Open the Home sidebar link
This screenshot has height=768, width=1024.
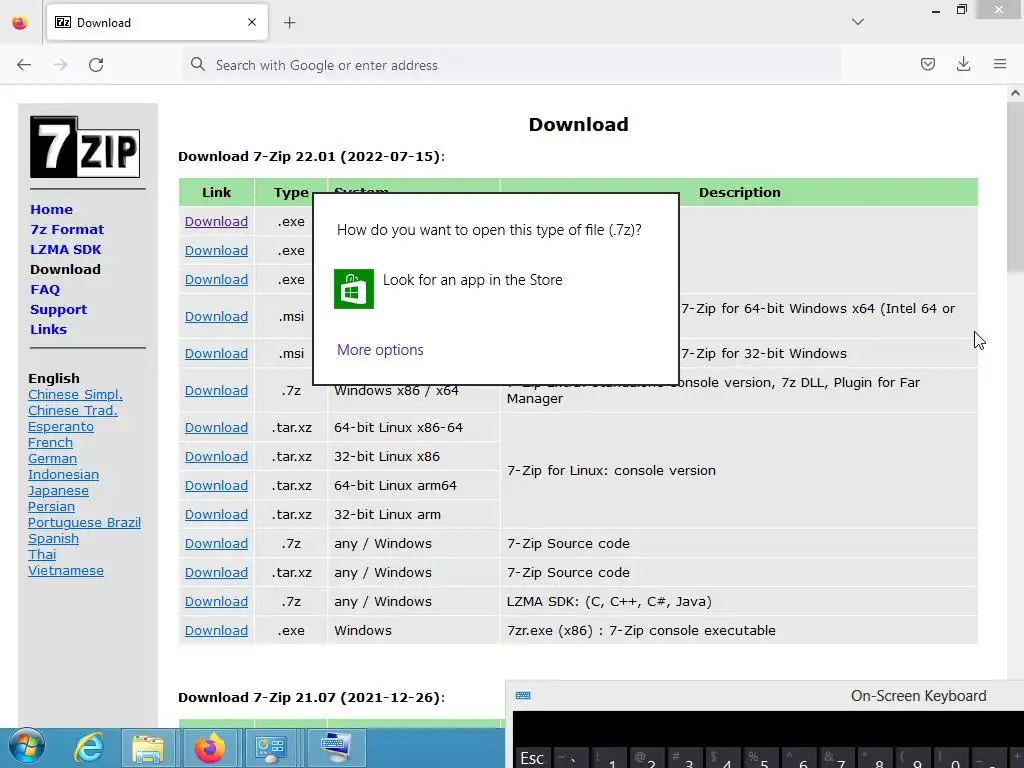pos(52,210)
